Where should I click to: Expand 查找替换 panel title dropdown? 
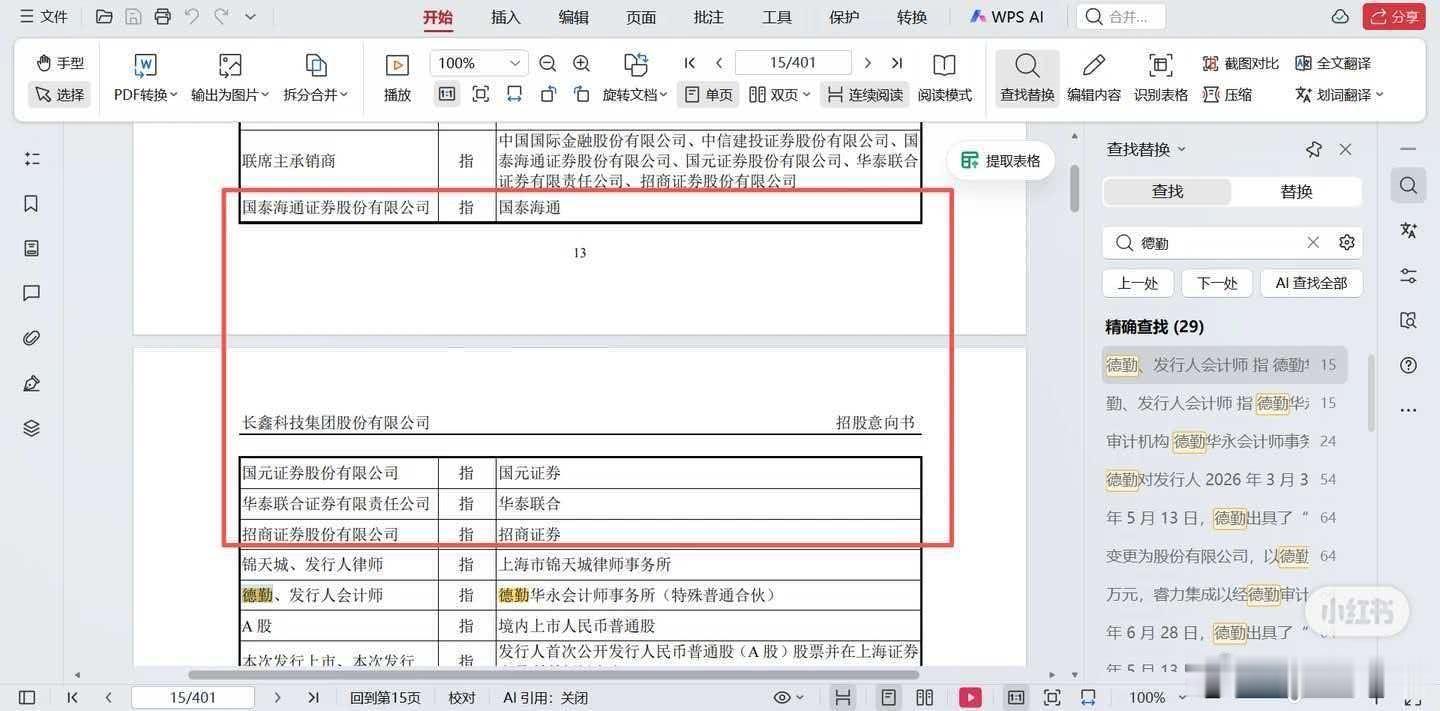click(x=1181, y=149)
